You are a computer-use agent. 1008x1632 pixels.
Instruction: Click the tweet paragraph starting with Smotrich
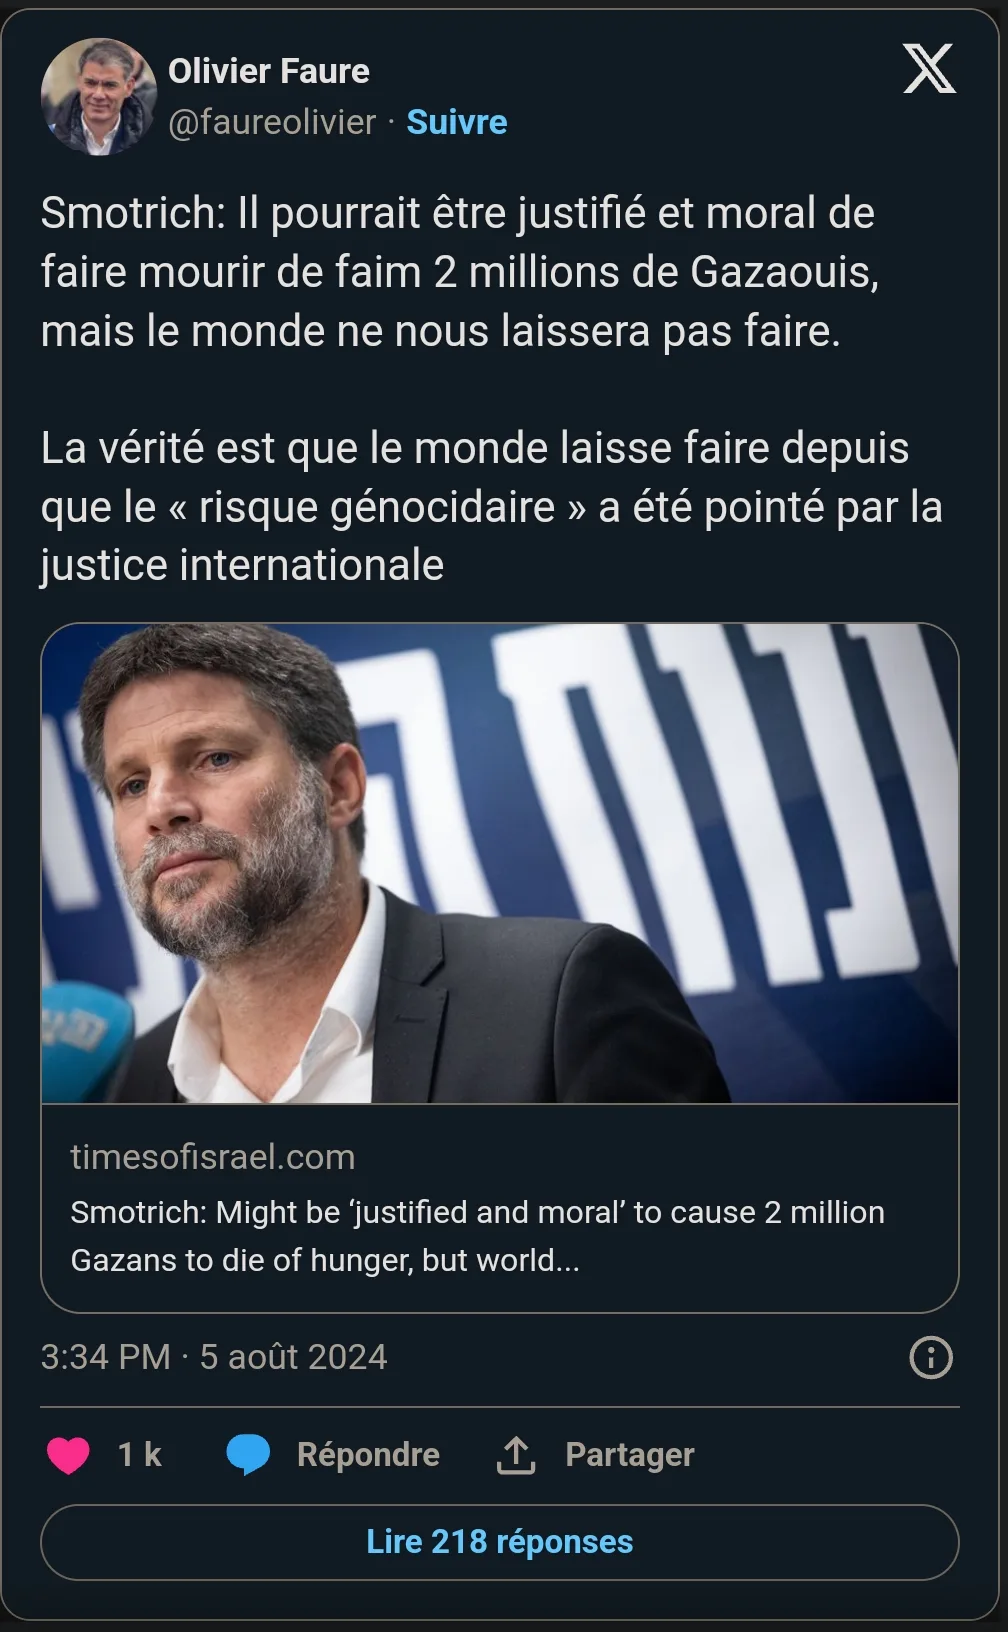tap(459, 272)
